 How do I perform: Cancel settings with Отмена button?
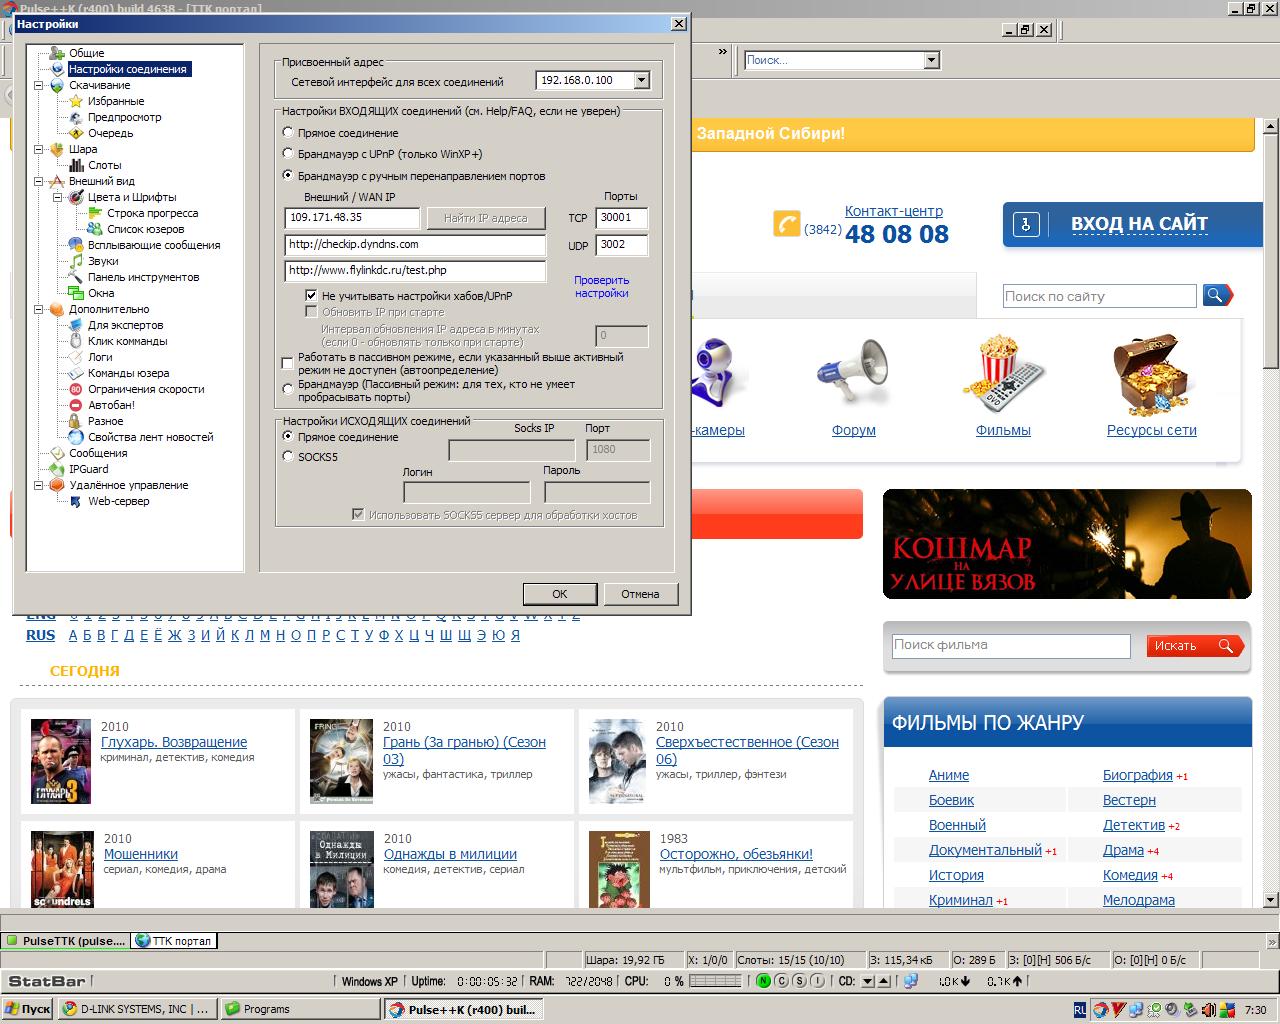(x=640, y=594)
